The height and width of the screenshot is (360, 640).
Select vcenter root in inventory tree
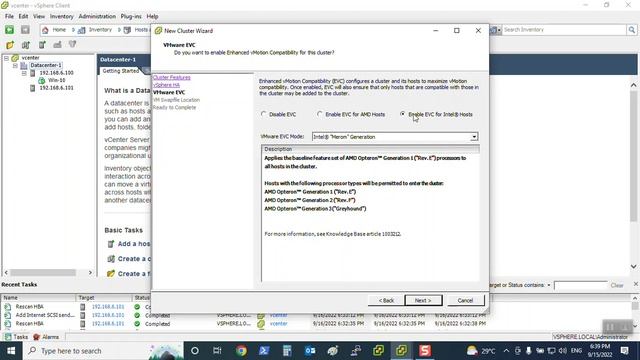[30, 58]
